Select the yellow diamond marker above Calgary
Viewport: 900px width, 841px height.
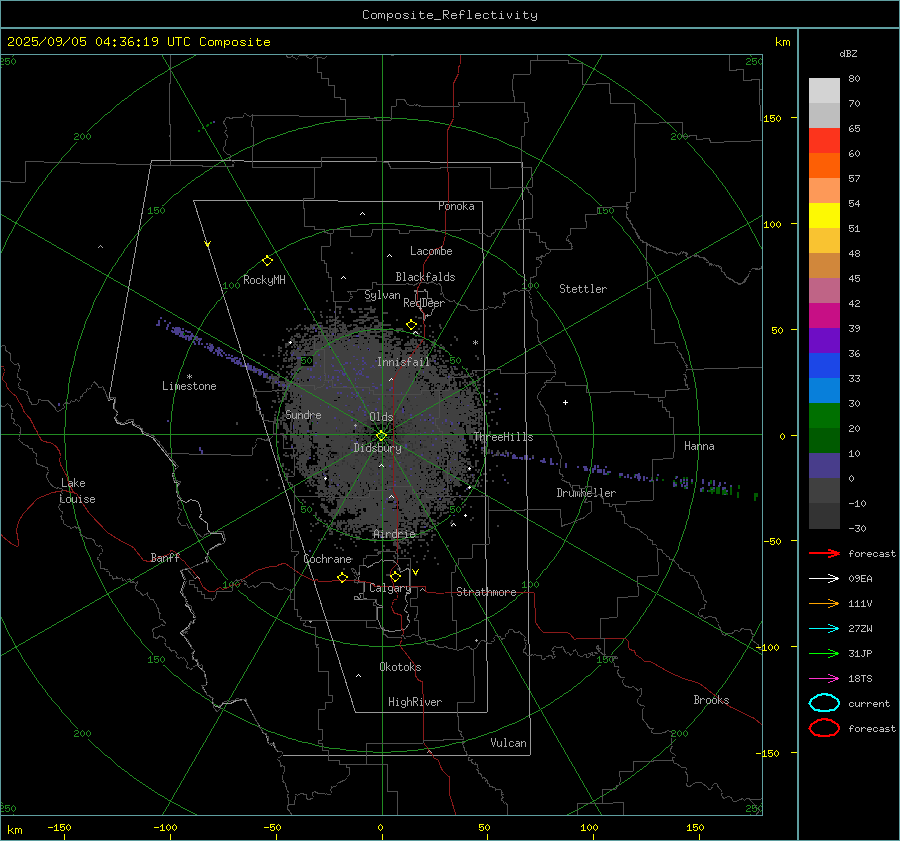(x=395, y=576)
